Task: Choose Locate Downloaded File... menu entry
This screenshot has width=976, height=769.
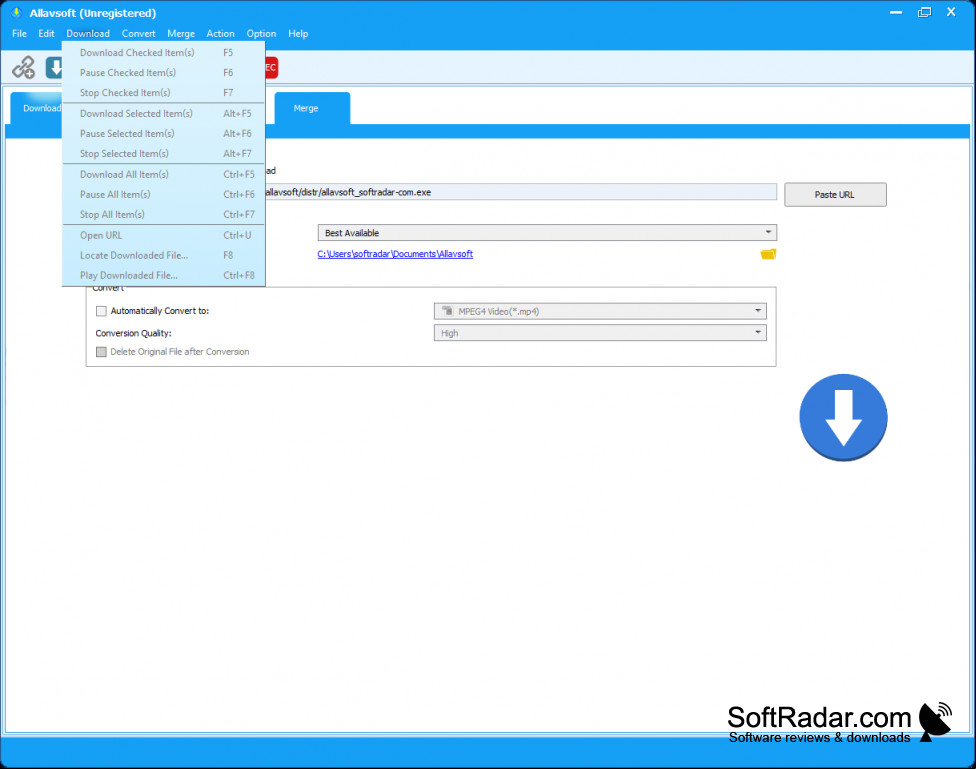Action: click(x=164, y=255)
